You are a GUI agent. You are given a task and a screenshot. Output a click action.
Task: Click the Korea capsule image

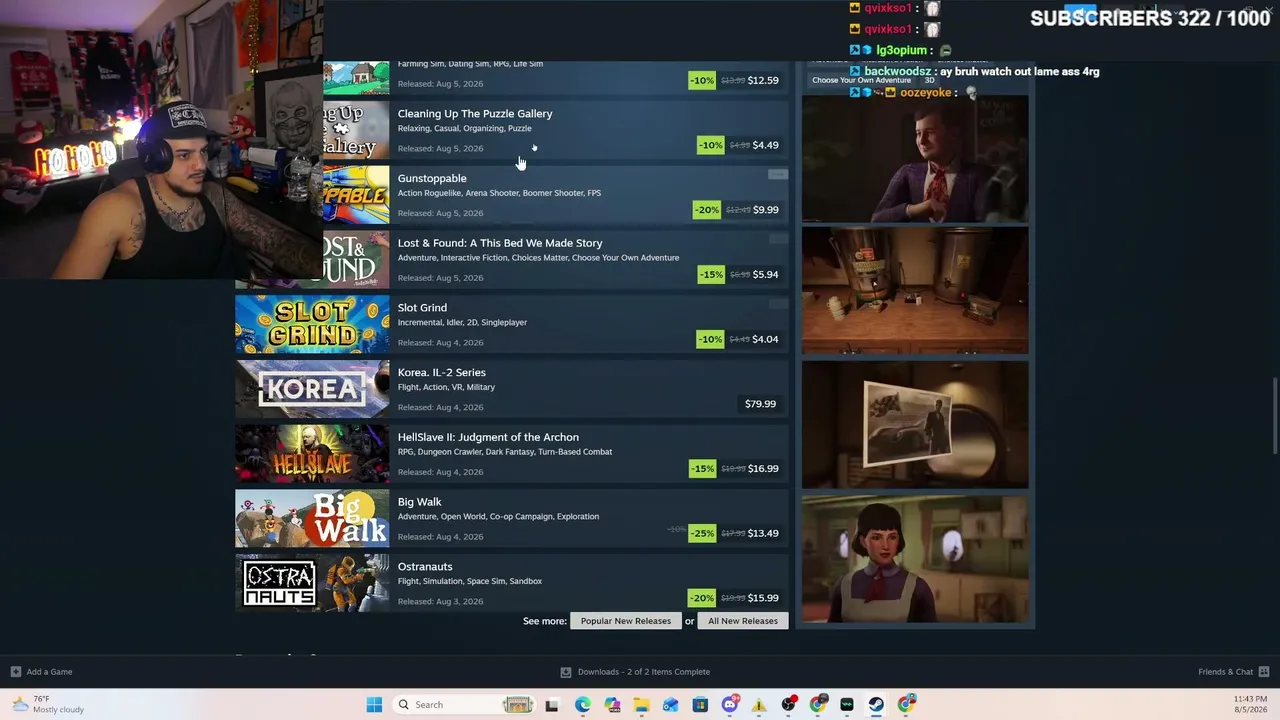tap(312, 389)
